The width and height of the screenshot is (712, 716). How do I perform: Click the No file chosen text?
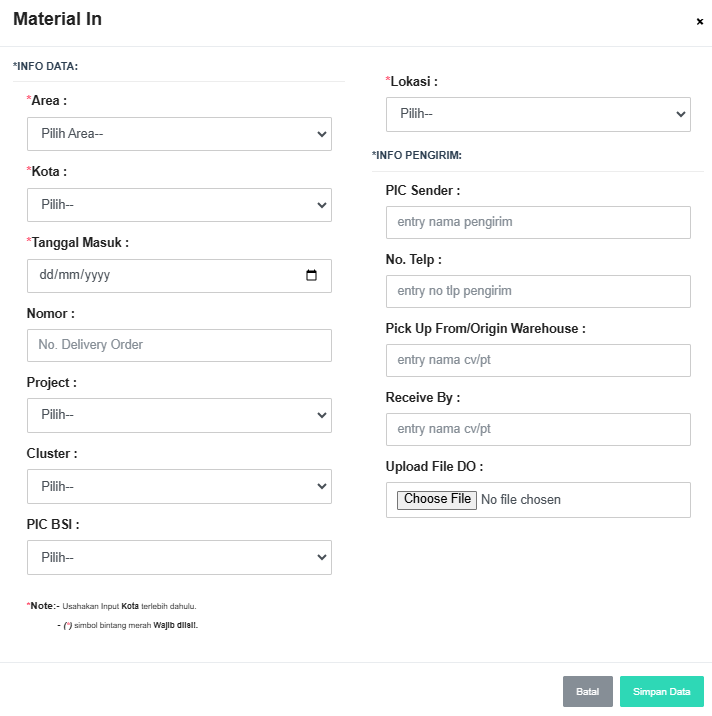point(521,500)
